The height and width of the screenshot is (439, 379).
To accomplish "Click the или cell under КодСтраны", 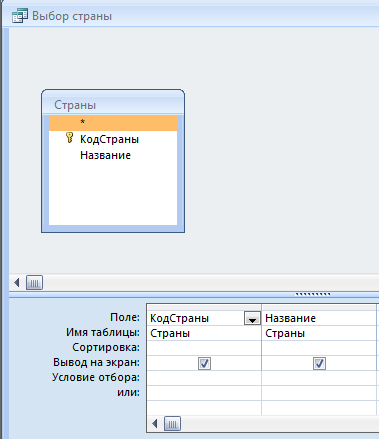I will pos(204,393).
